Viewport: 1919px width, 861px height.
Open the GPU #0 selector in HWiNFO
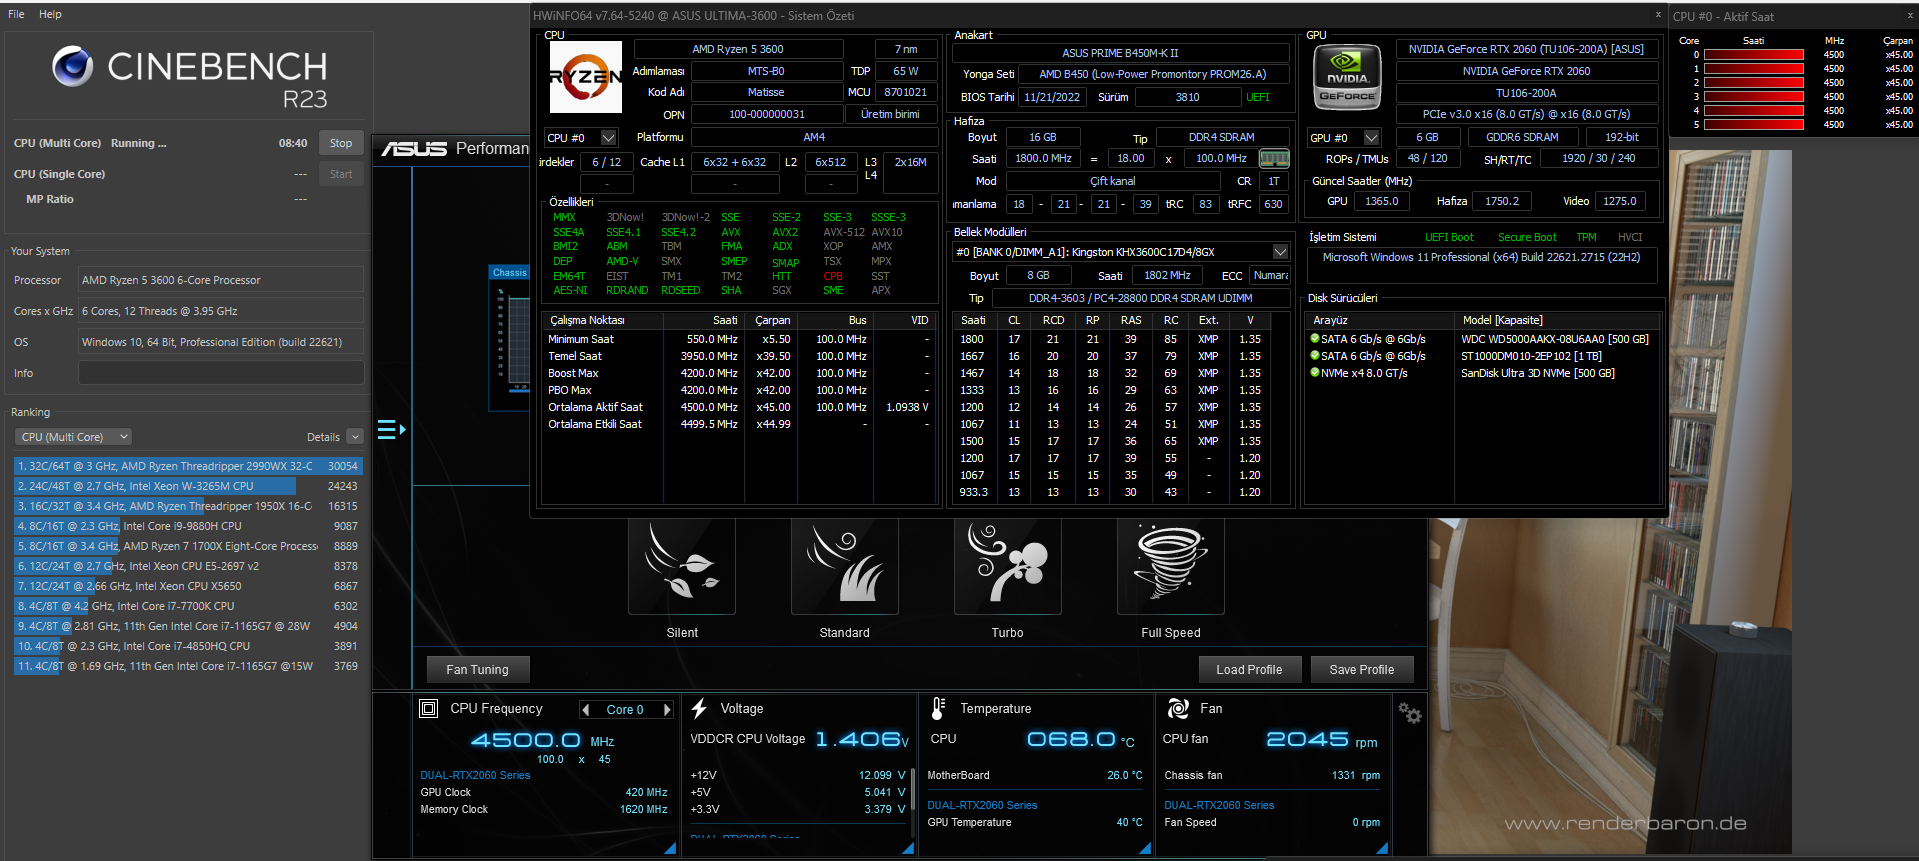(1344, 138)
